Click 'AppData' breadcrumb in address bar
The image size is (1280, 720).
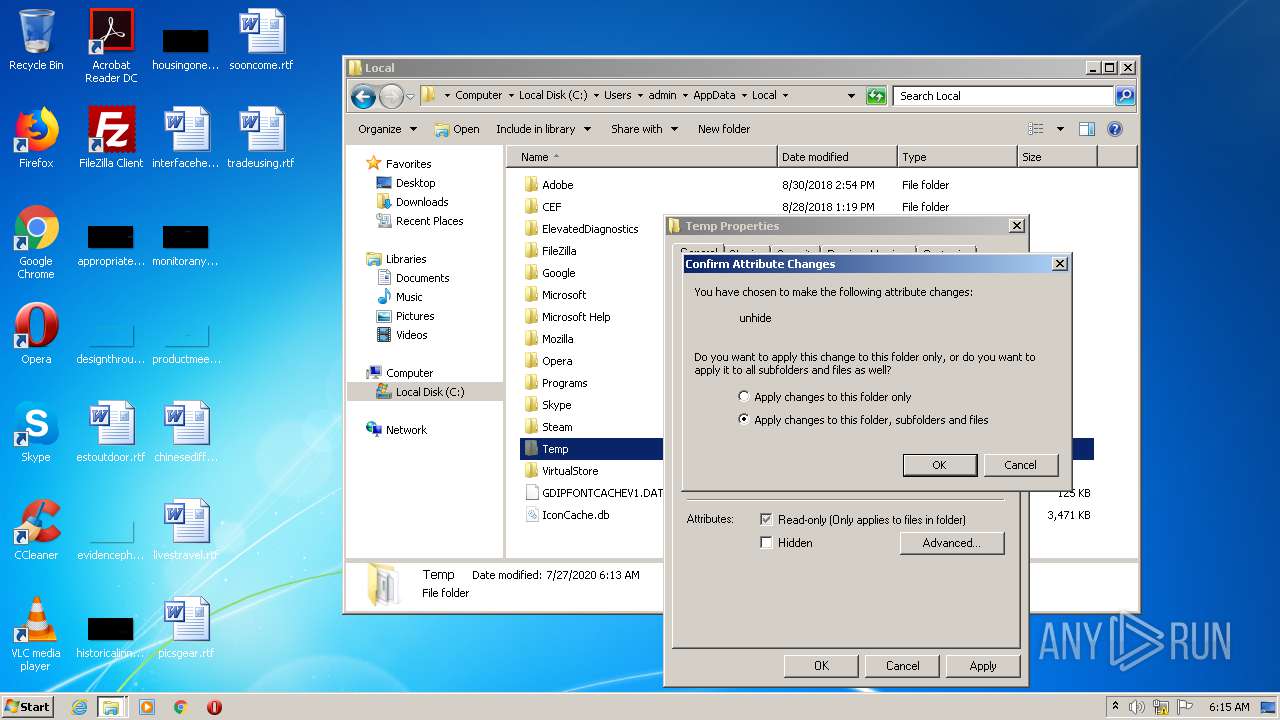pyautogui.click(x=714, y=96)
